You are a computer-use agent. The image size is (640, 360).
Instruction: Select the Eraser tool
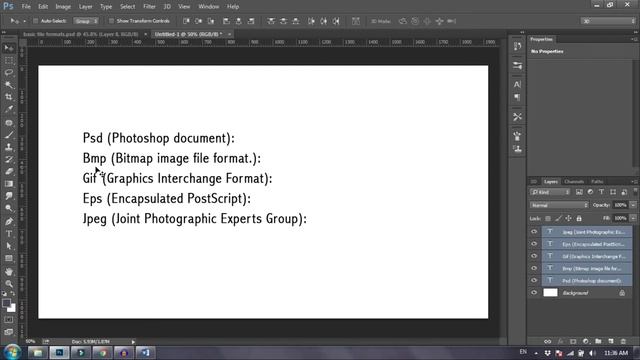tap(9, 171)
